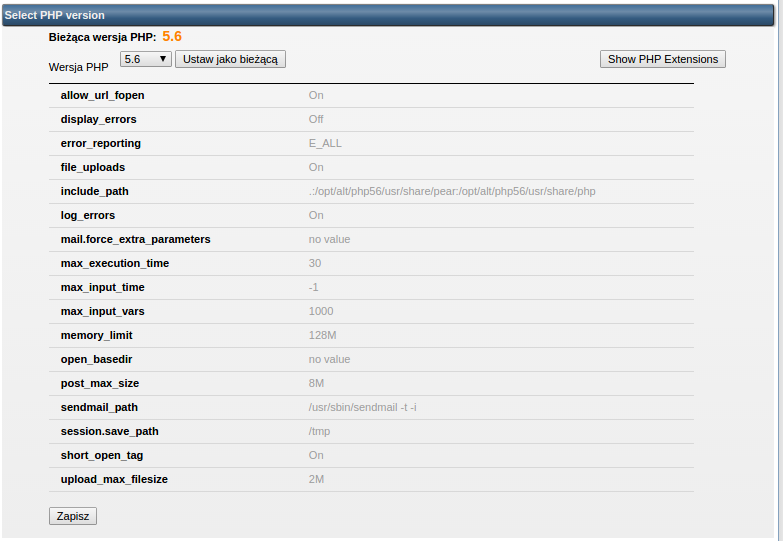
Task: Click the open_basedir 'no value' text
Action: click(329, 359)
